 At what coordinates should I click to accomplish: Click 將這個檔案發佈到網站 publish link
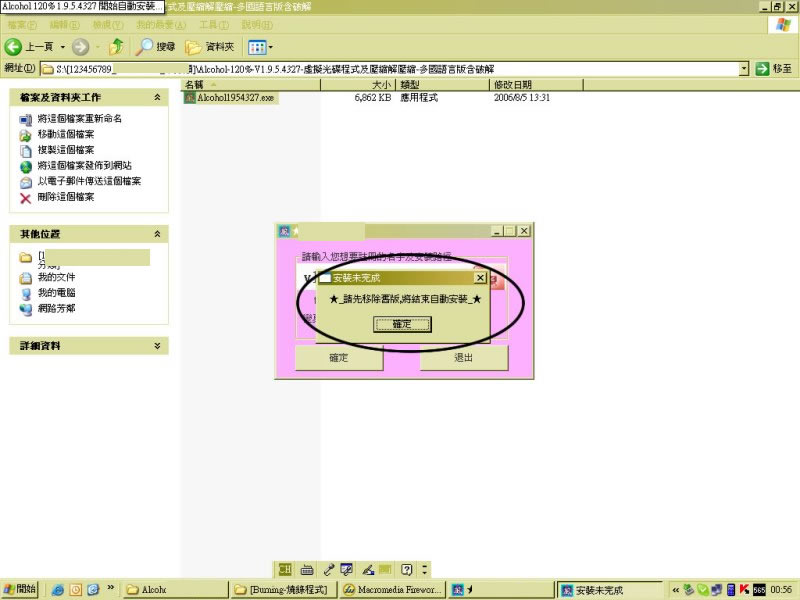pyautogui.click(x=85, y=165)
